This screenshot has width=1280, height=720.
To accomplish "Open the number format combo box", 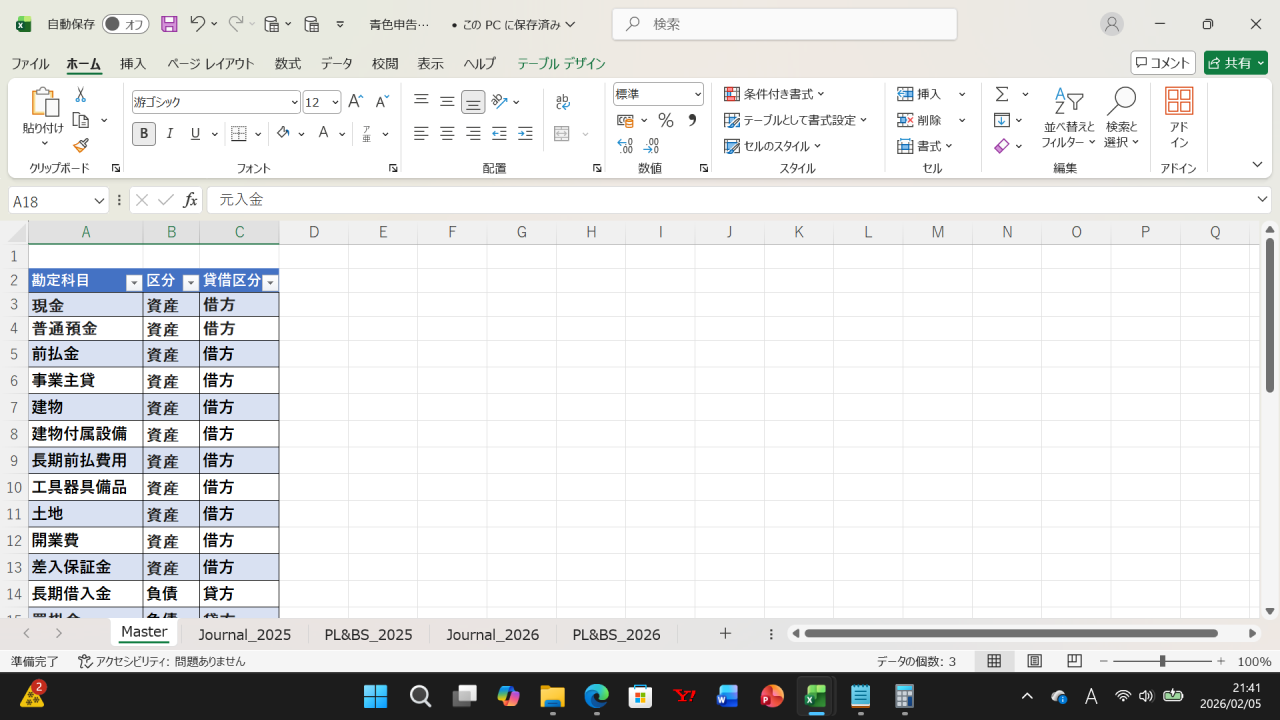I will [658, 94].
